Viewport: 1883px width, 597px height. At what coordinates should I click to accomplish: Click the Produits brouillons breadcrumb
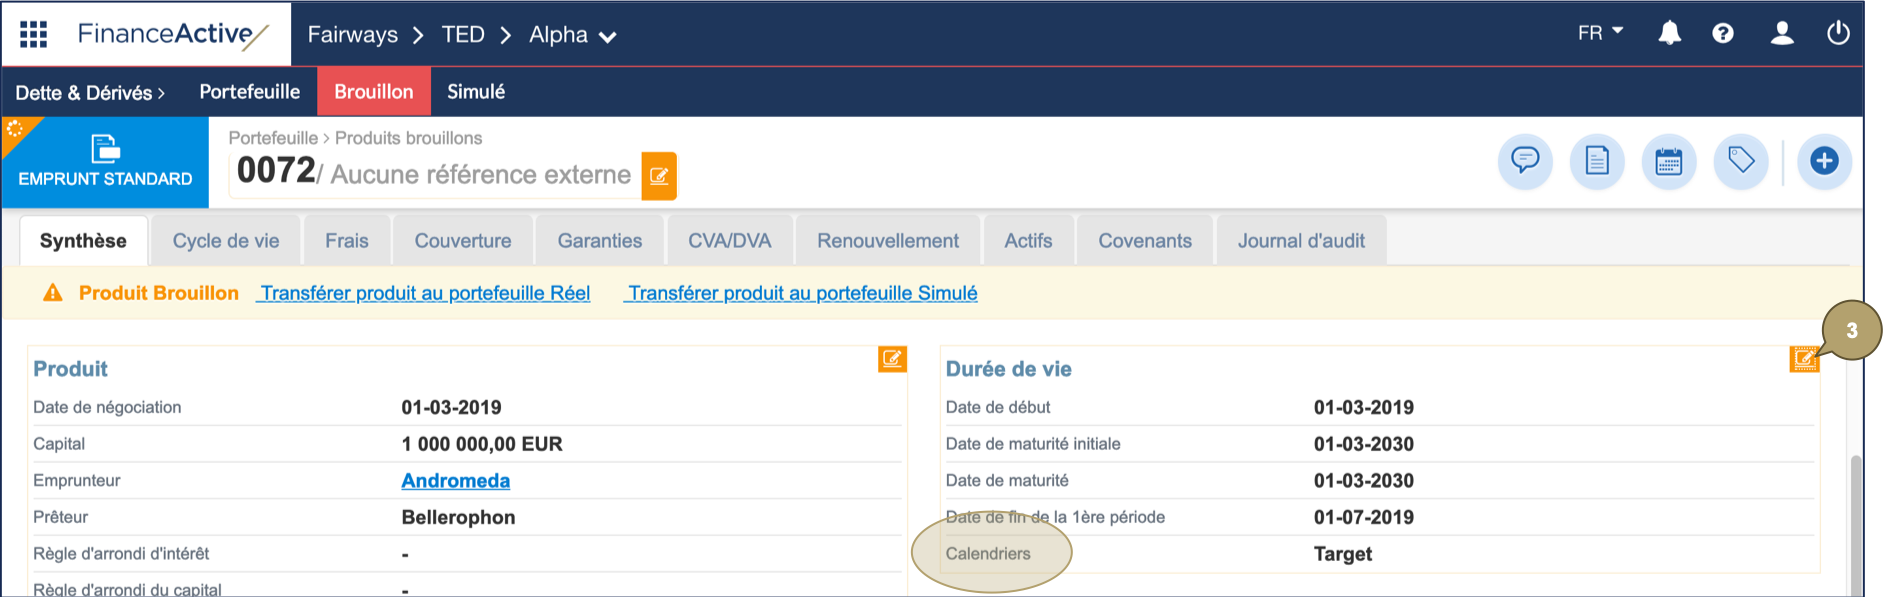(408, 138)
